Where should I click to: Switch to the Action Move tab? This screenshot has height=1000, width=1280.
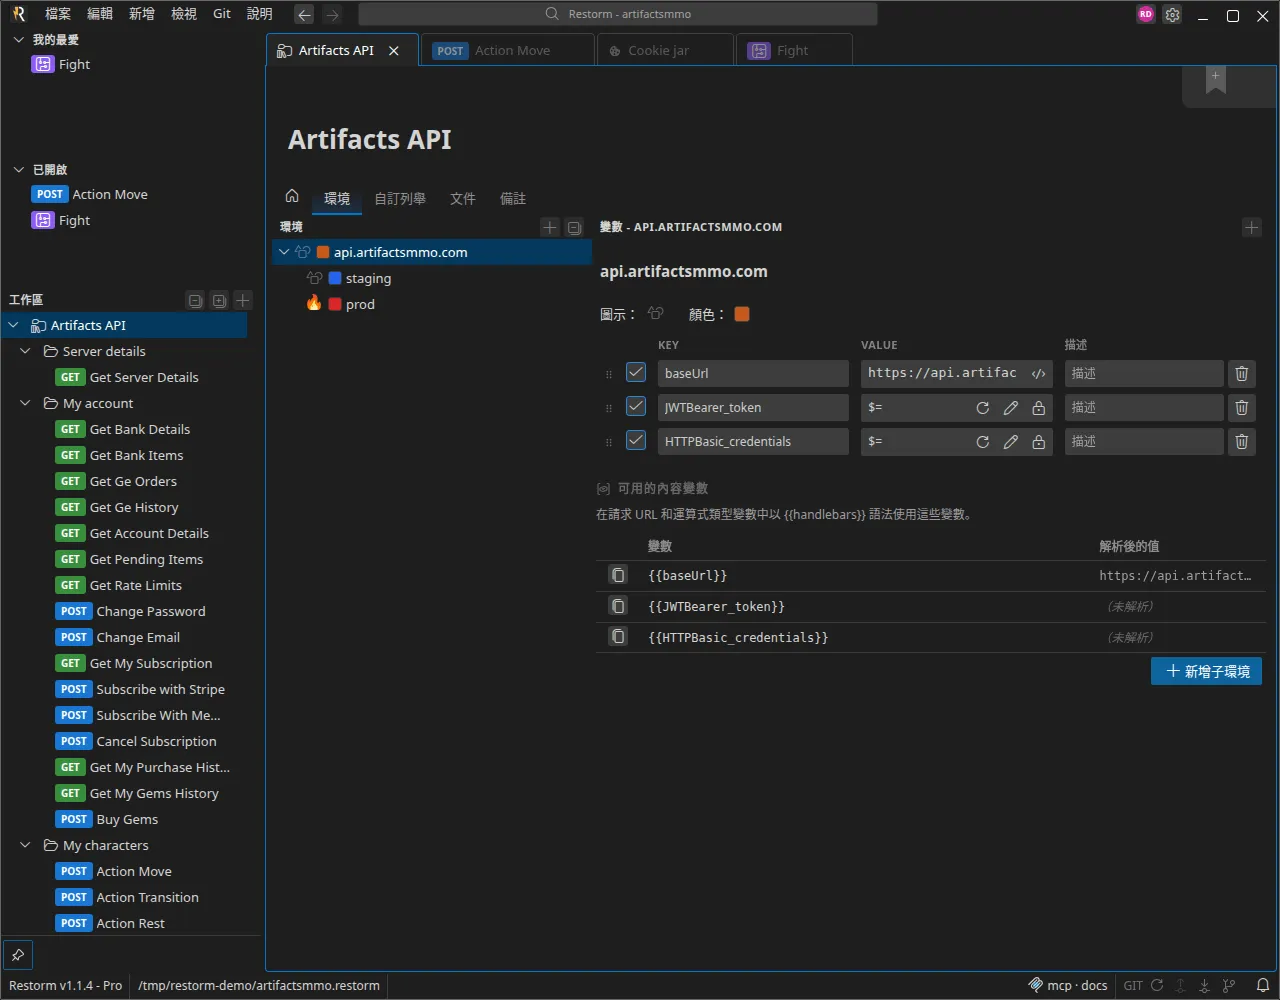click(x=508, y=51)
